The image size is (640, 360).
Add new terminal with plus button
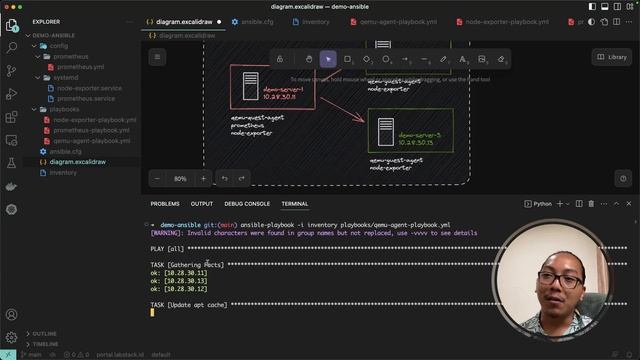point(560,204)
